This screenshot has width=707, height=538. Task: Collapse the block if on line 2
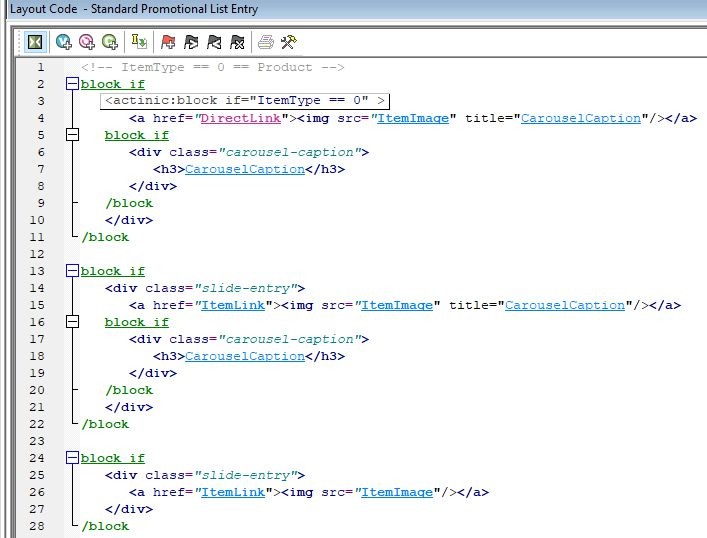point(72,85)
